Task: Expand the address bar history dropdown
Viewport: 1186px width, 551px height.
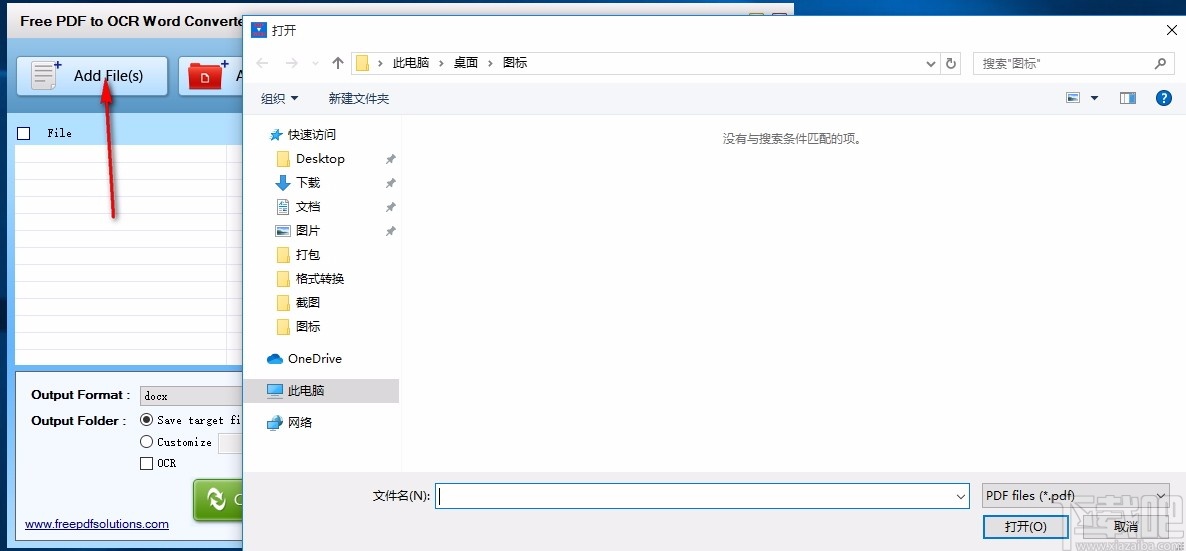Action: 931,64
